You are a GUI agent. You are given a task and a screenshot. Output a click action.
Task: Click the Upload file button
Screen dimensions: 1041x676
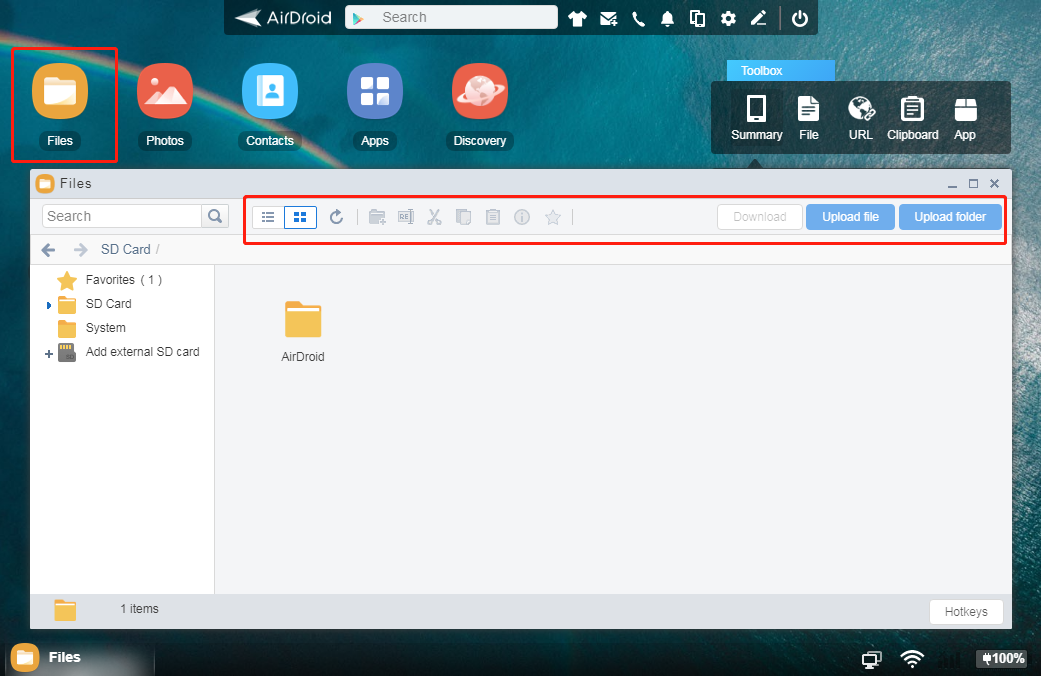pos(850,217)
